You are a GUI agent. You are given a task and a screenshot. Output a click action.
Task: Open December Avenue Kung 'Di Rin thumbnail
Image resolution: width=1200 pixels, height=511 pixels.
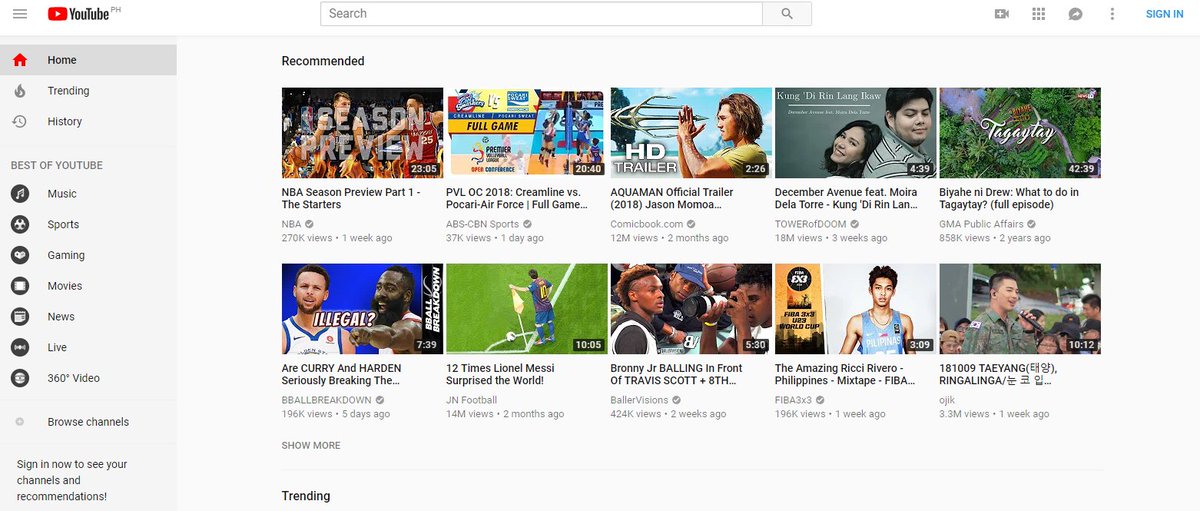856,133
